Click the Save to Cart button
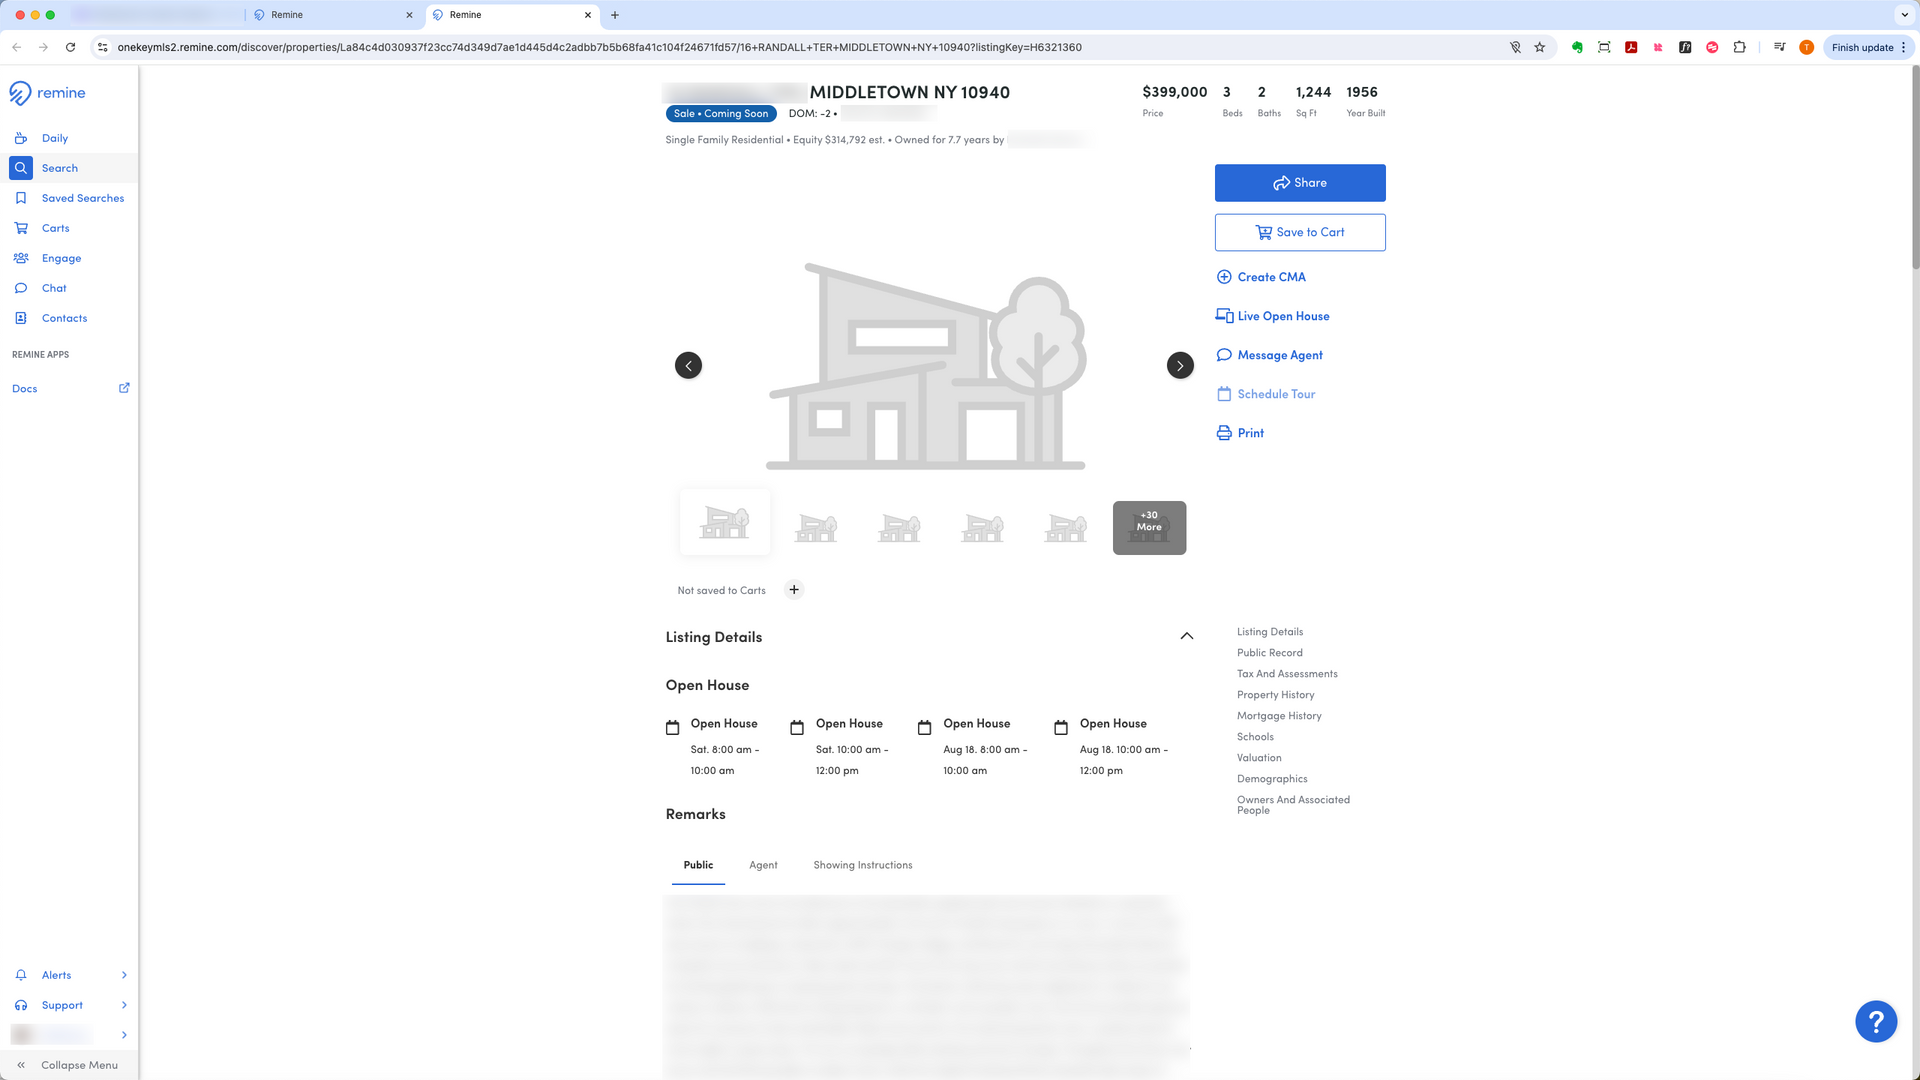The image size is (1920, 1080). 1300,232
